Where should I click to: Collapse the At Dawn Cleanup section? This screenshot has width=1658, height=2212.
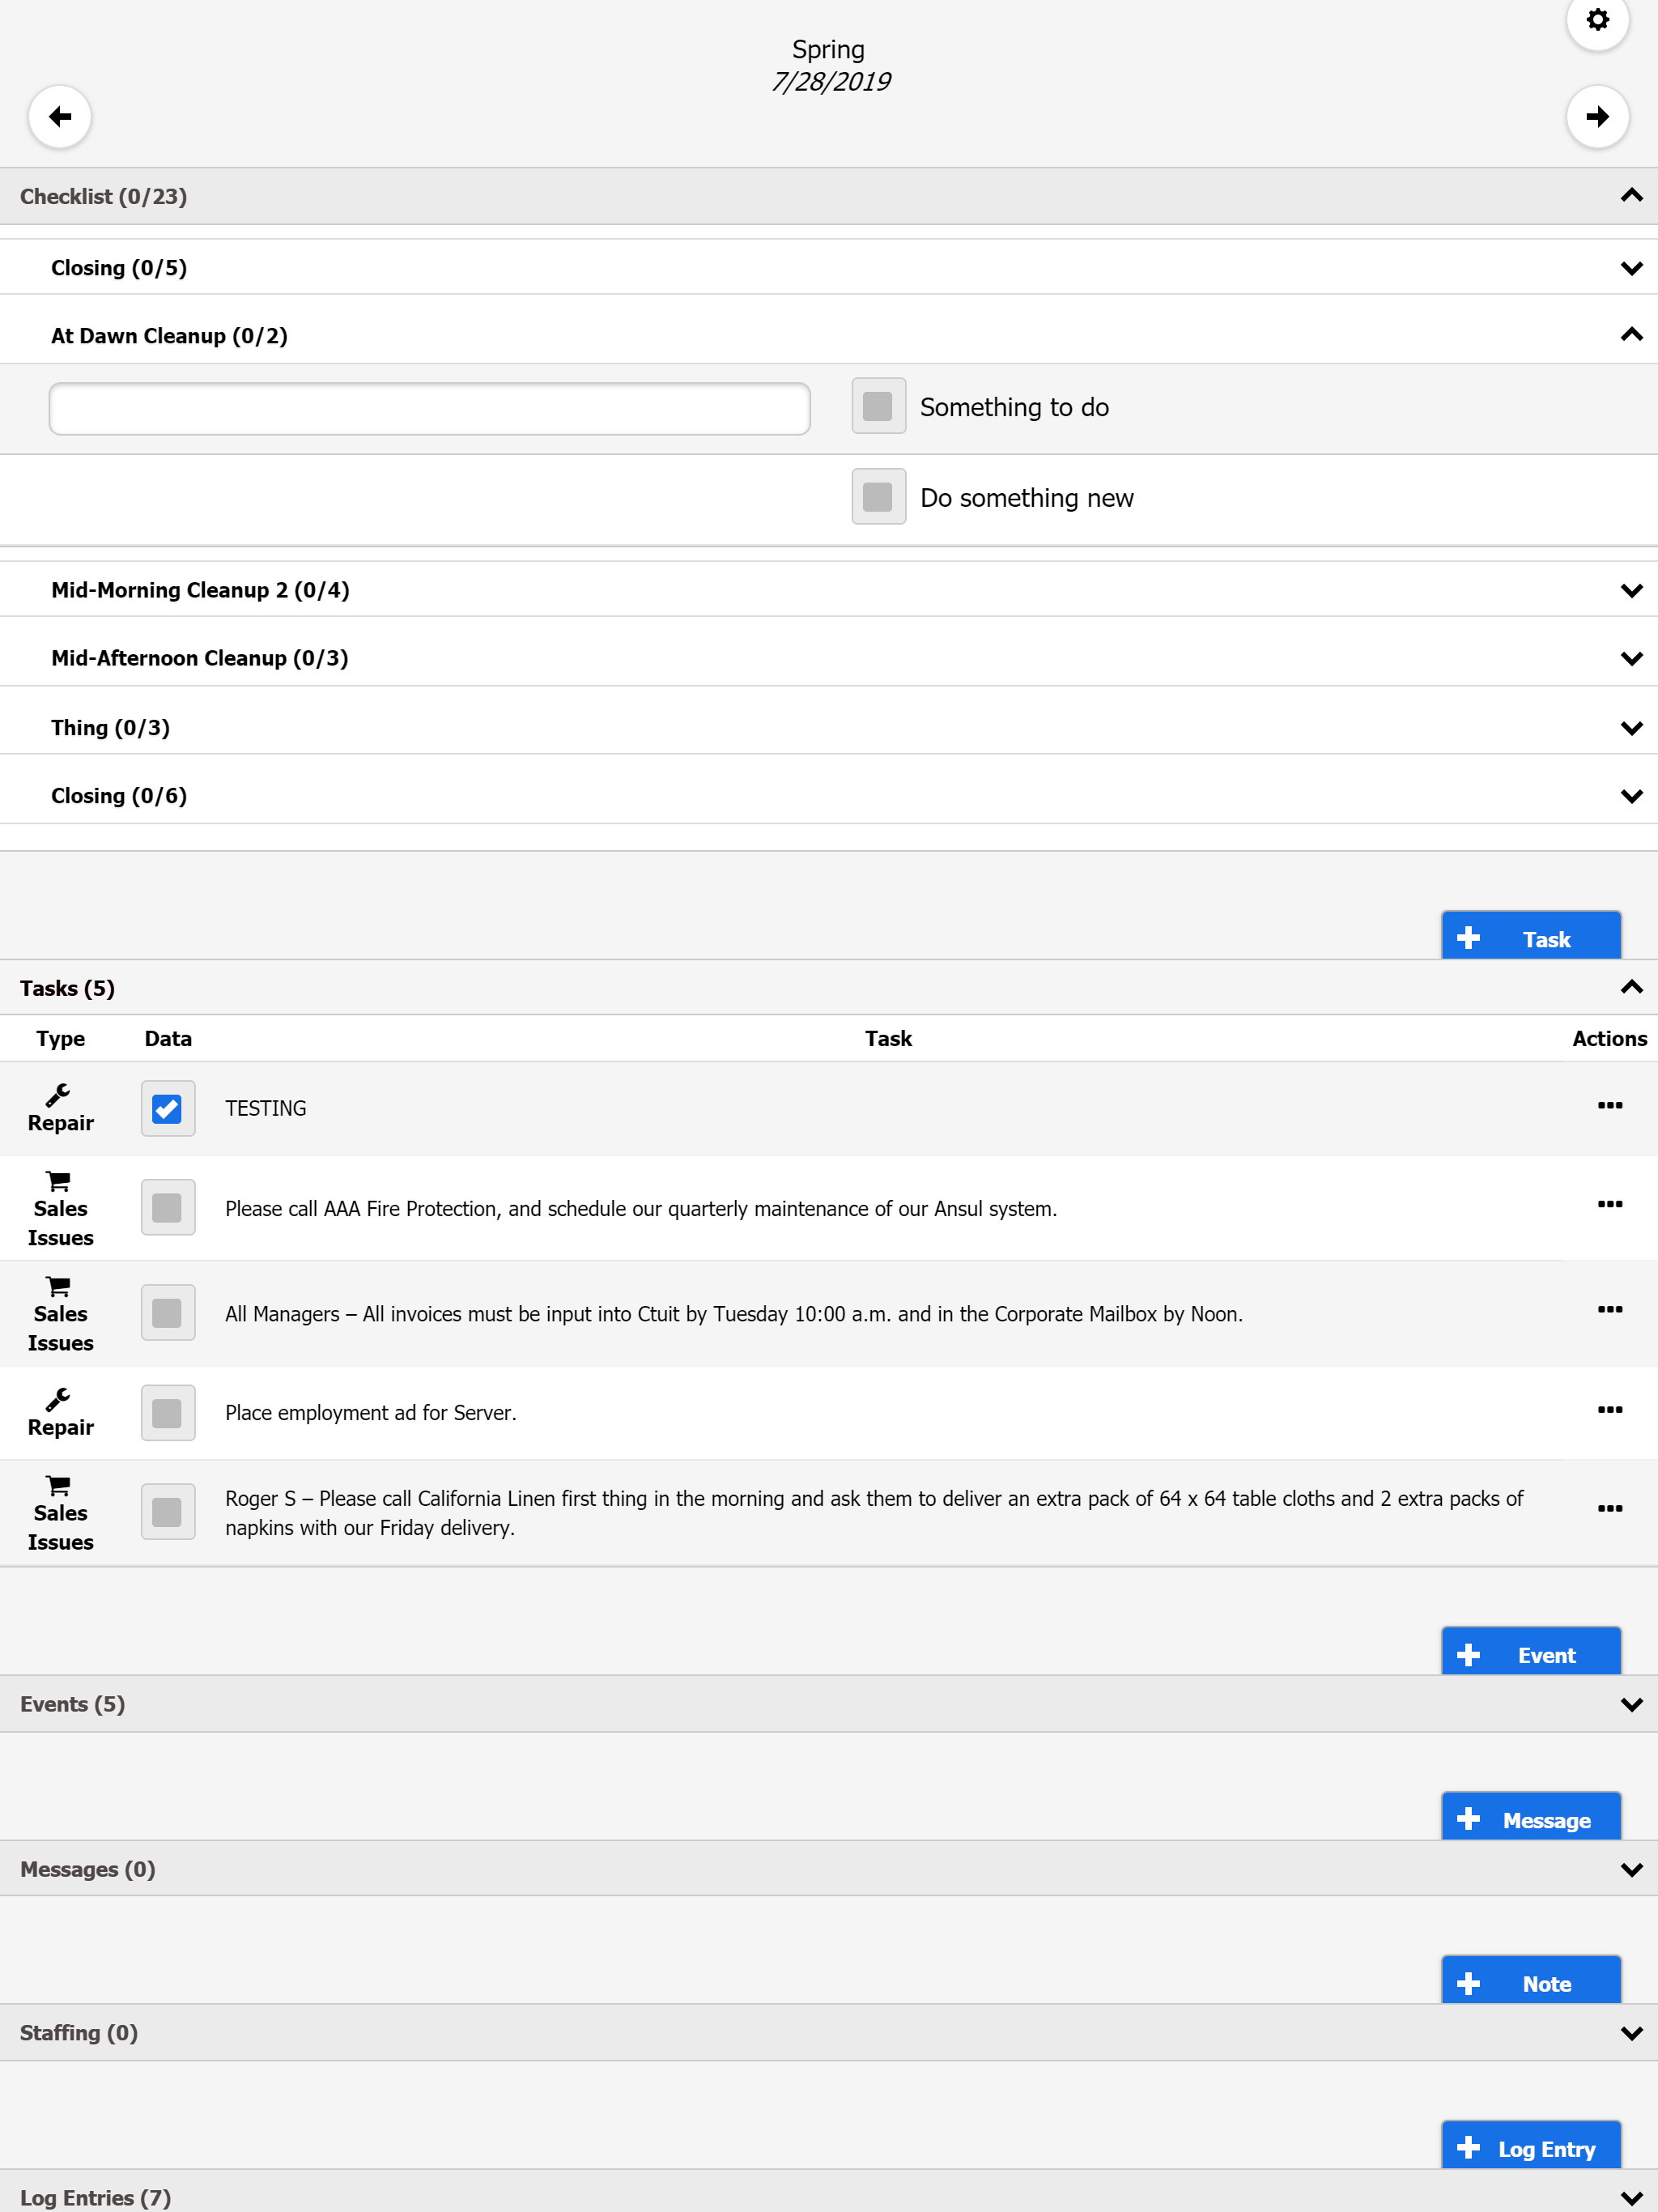point(1631,335)
